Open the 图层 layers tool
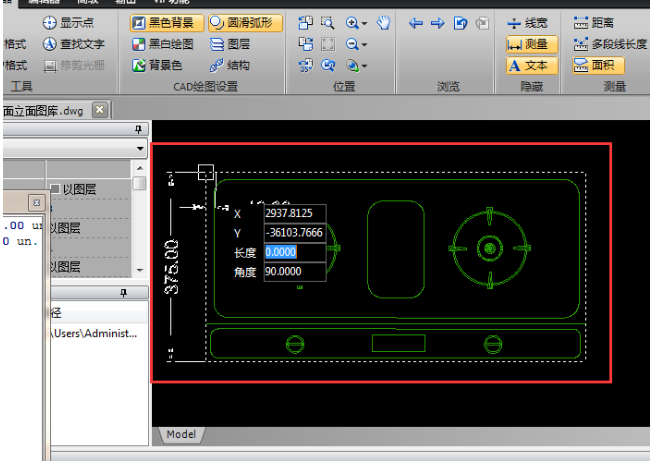Screen dimensions: 650x466 point(230,44)
